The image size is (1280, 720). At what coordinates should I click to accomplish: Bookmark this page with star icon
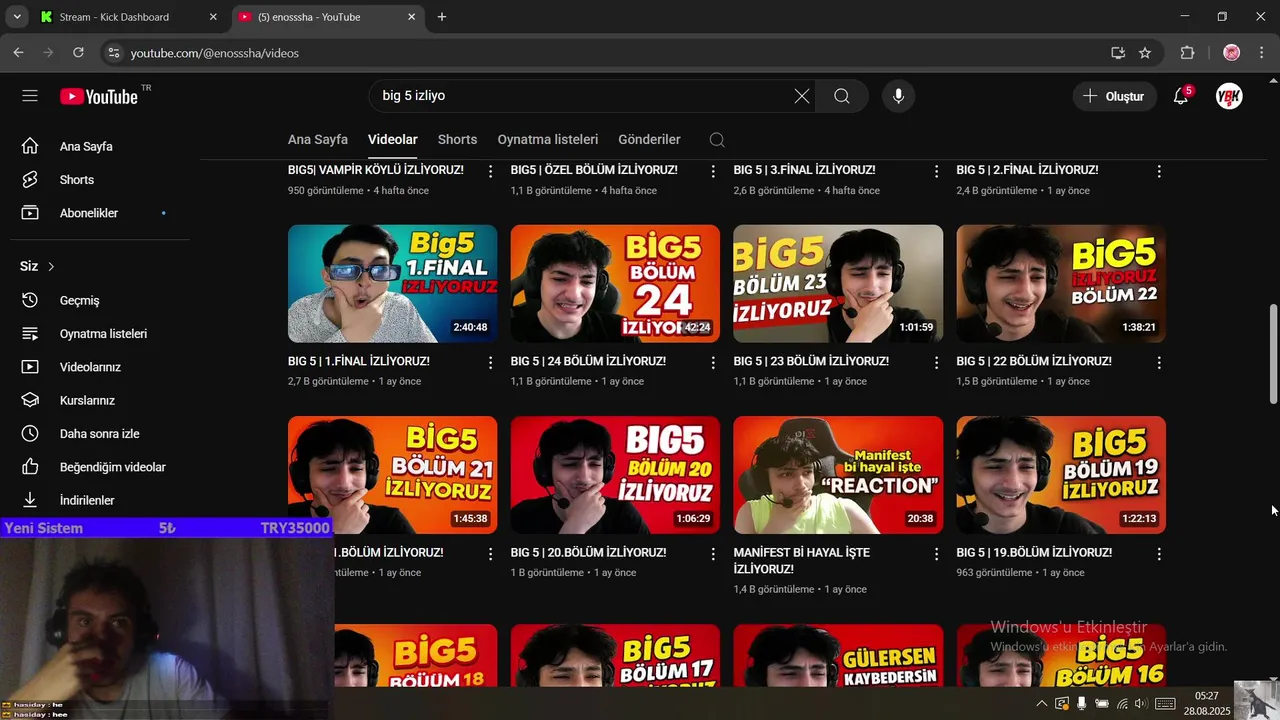[1145, 53]
